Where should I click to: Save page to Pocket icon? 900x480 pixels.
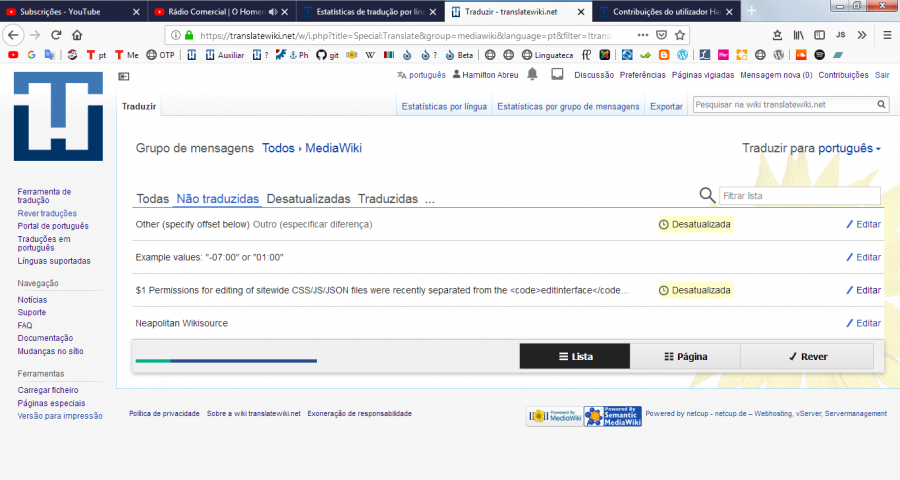tap(661, 35)
